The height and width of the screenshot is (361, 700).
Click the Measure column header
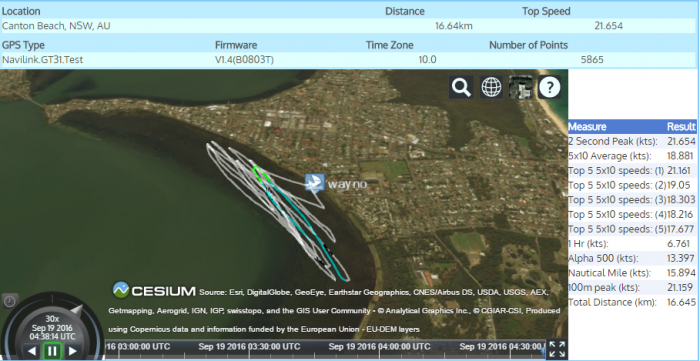coord(587,127)
